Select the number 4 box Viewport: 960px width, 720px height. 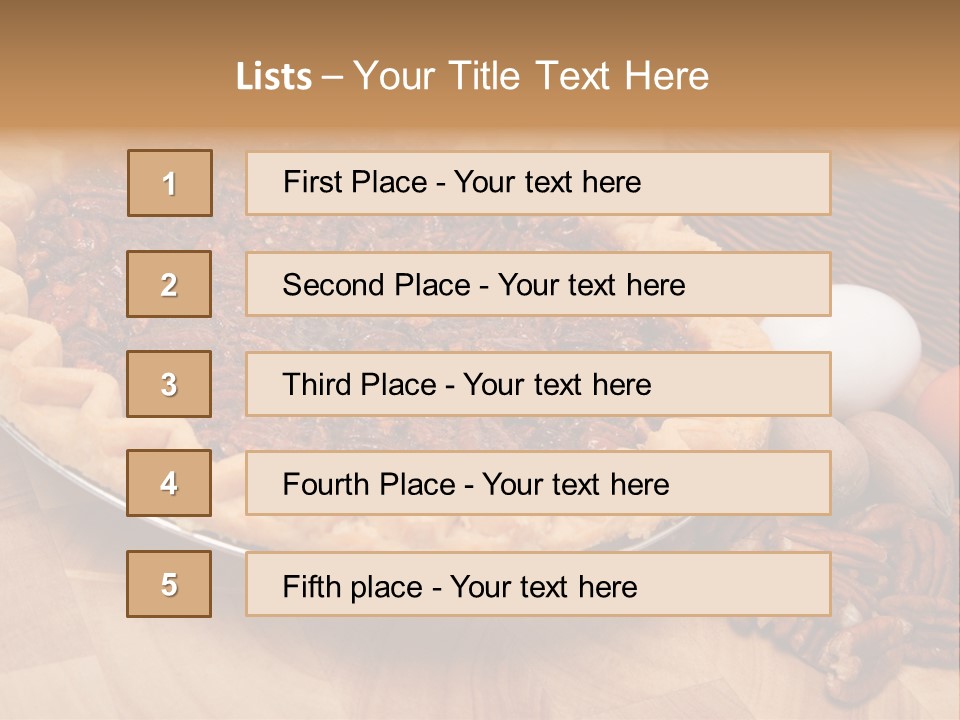[170, 483]
